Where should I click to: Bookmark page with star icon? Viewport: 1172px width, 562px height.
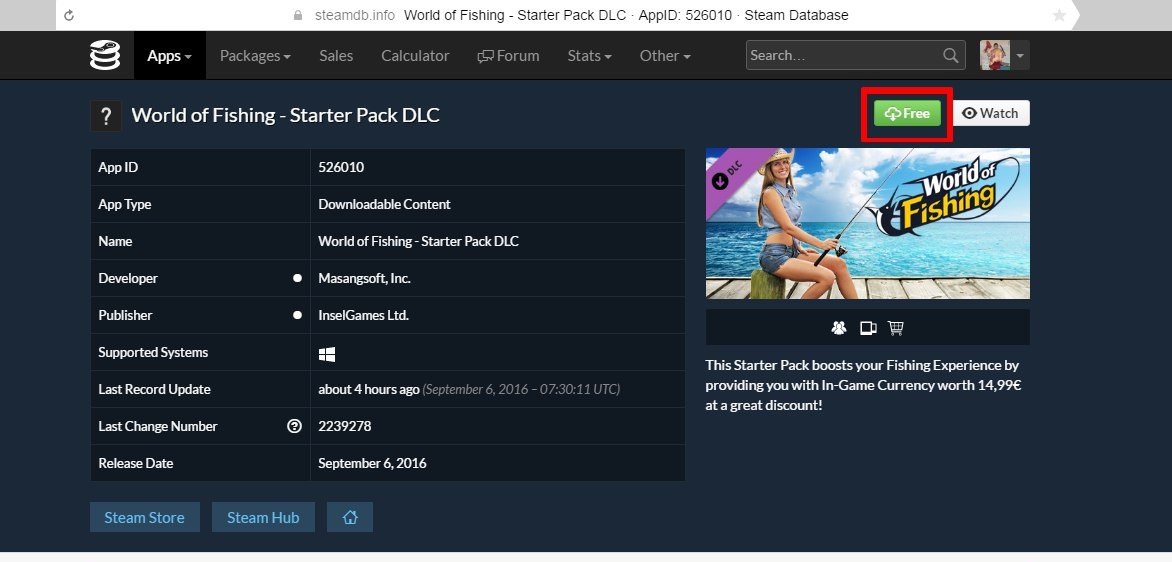(1059, 15)
